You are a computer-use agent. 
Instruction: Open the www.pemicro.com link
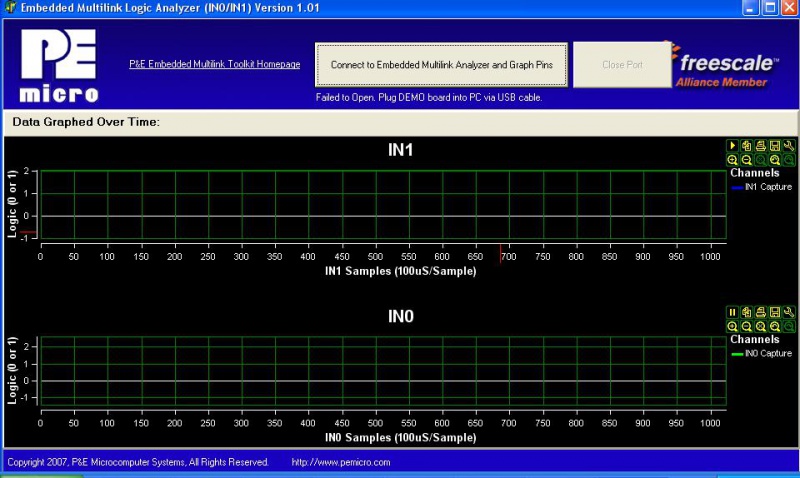pyautogui.click(x=340, y=463)
